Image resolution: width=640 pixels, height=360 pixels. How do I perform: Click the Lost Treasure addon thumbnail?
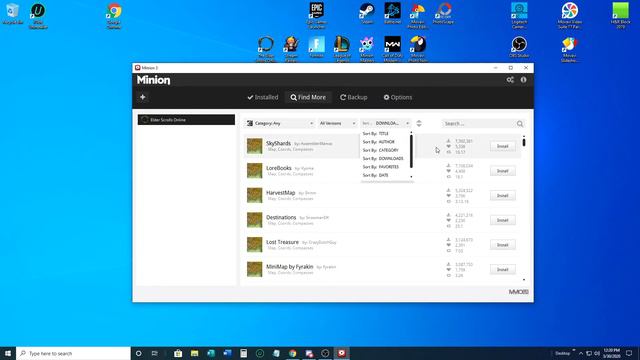pyautogui.click(x=254, y=244)
